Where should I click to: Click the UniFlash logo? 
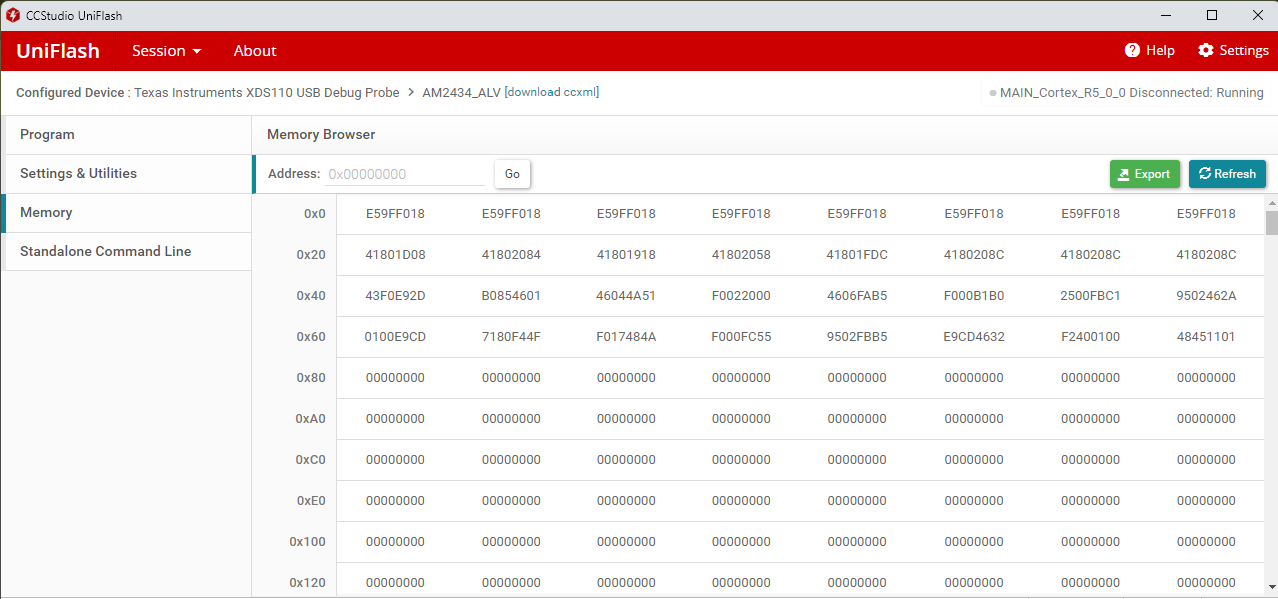58,51
